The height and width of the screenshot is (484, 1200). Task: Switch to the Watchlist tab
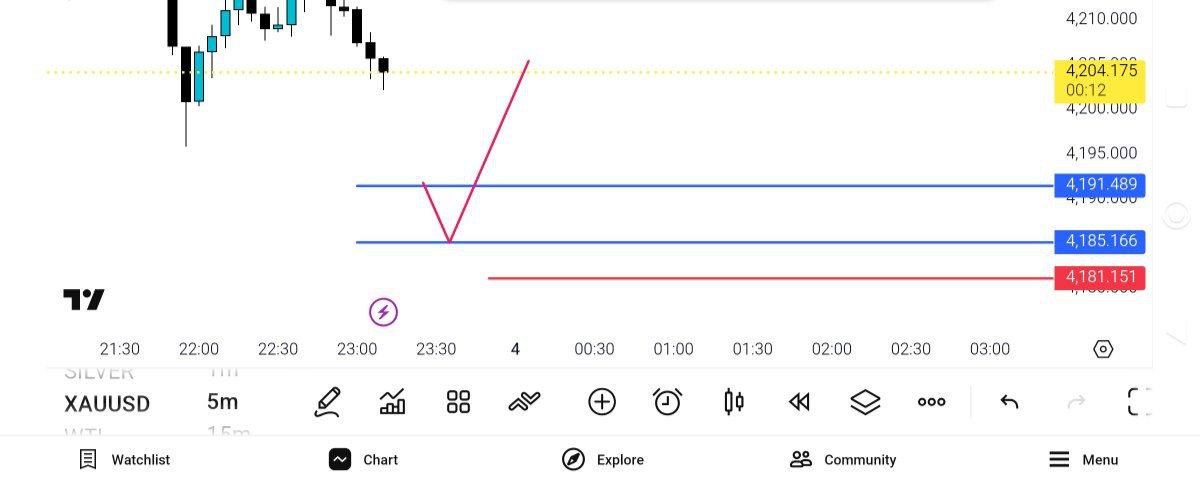click(125, 460)
